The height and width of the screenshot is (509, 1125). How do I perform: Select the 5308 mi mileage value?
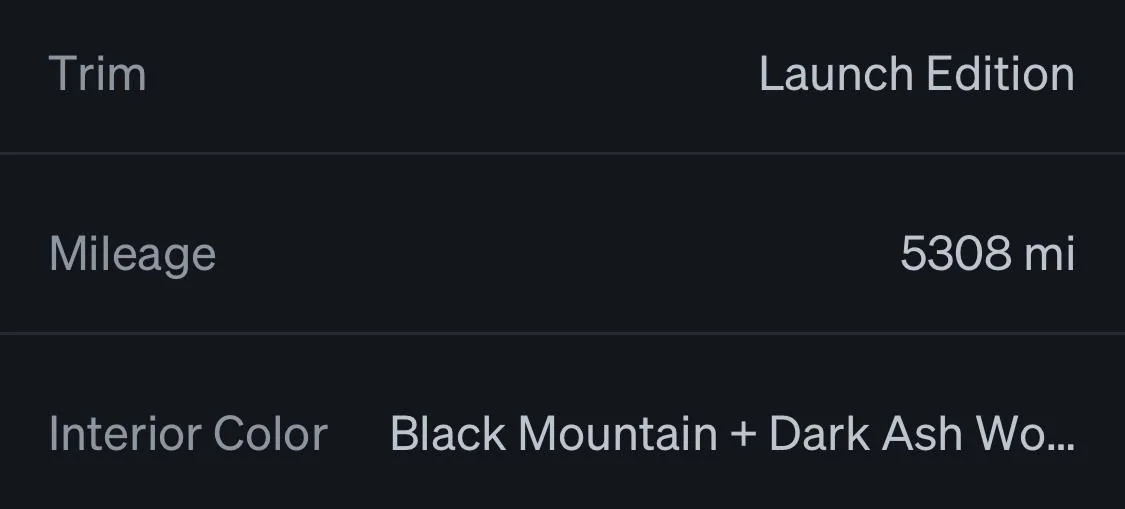(x=987, y=254)
